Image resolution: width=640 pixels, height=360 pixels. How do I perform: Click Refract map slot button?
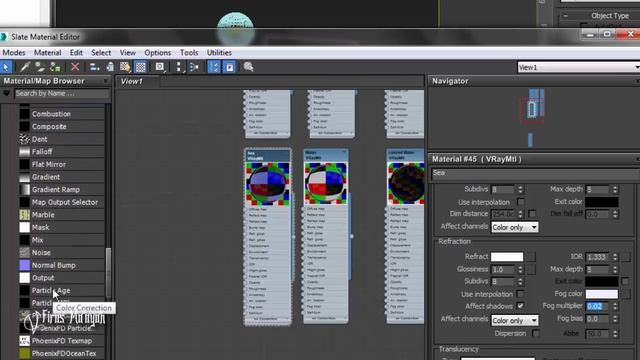(x=531, y=257)
